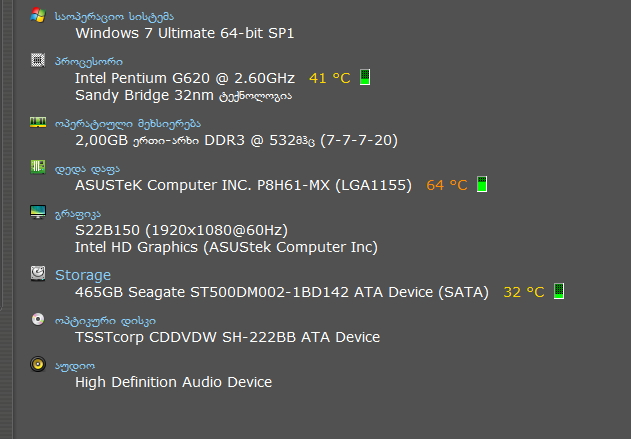Click the processor chip icon
This screenshot has width=631, height=439.
(x=38, y=61)
